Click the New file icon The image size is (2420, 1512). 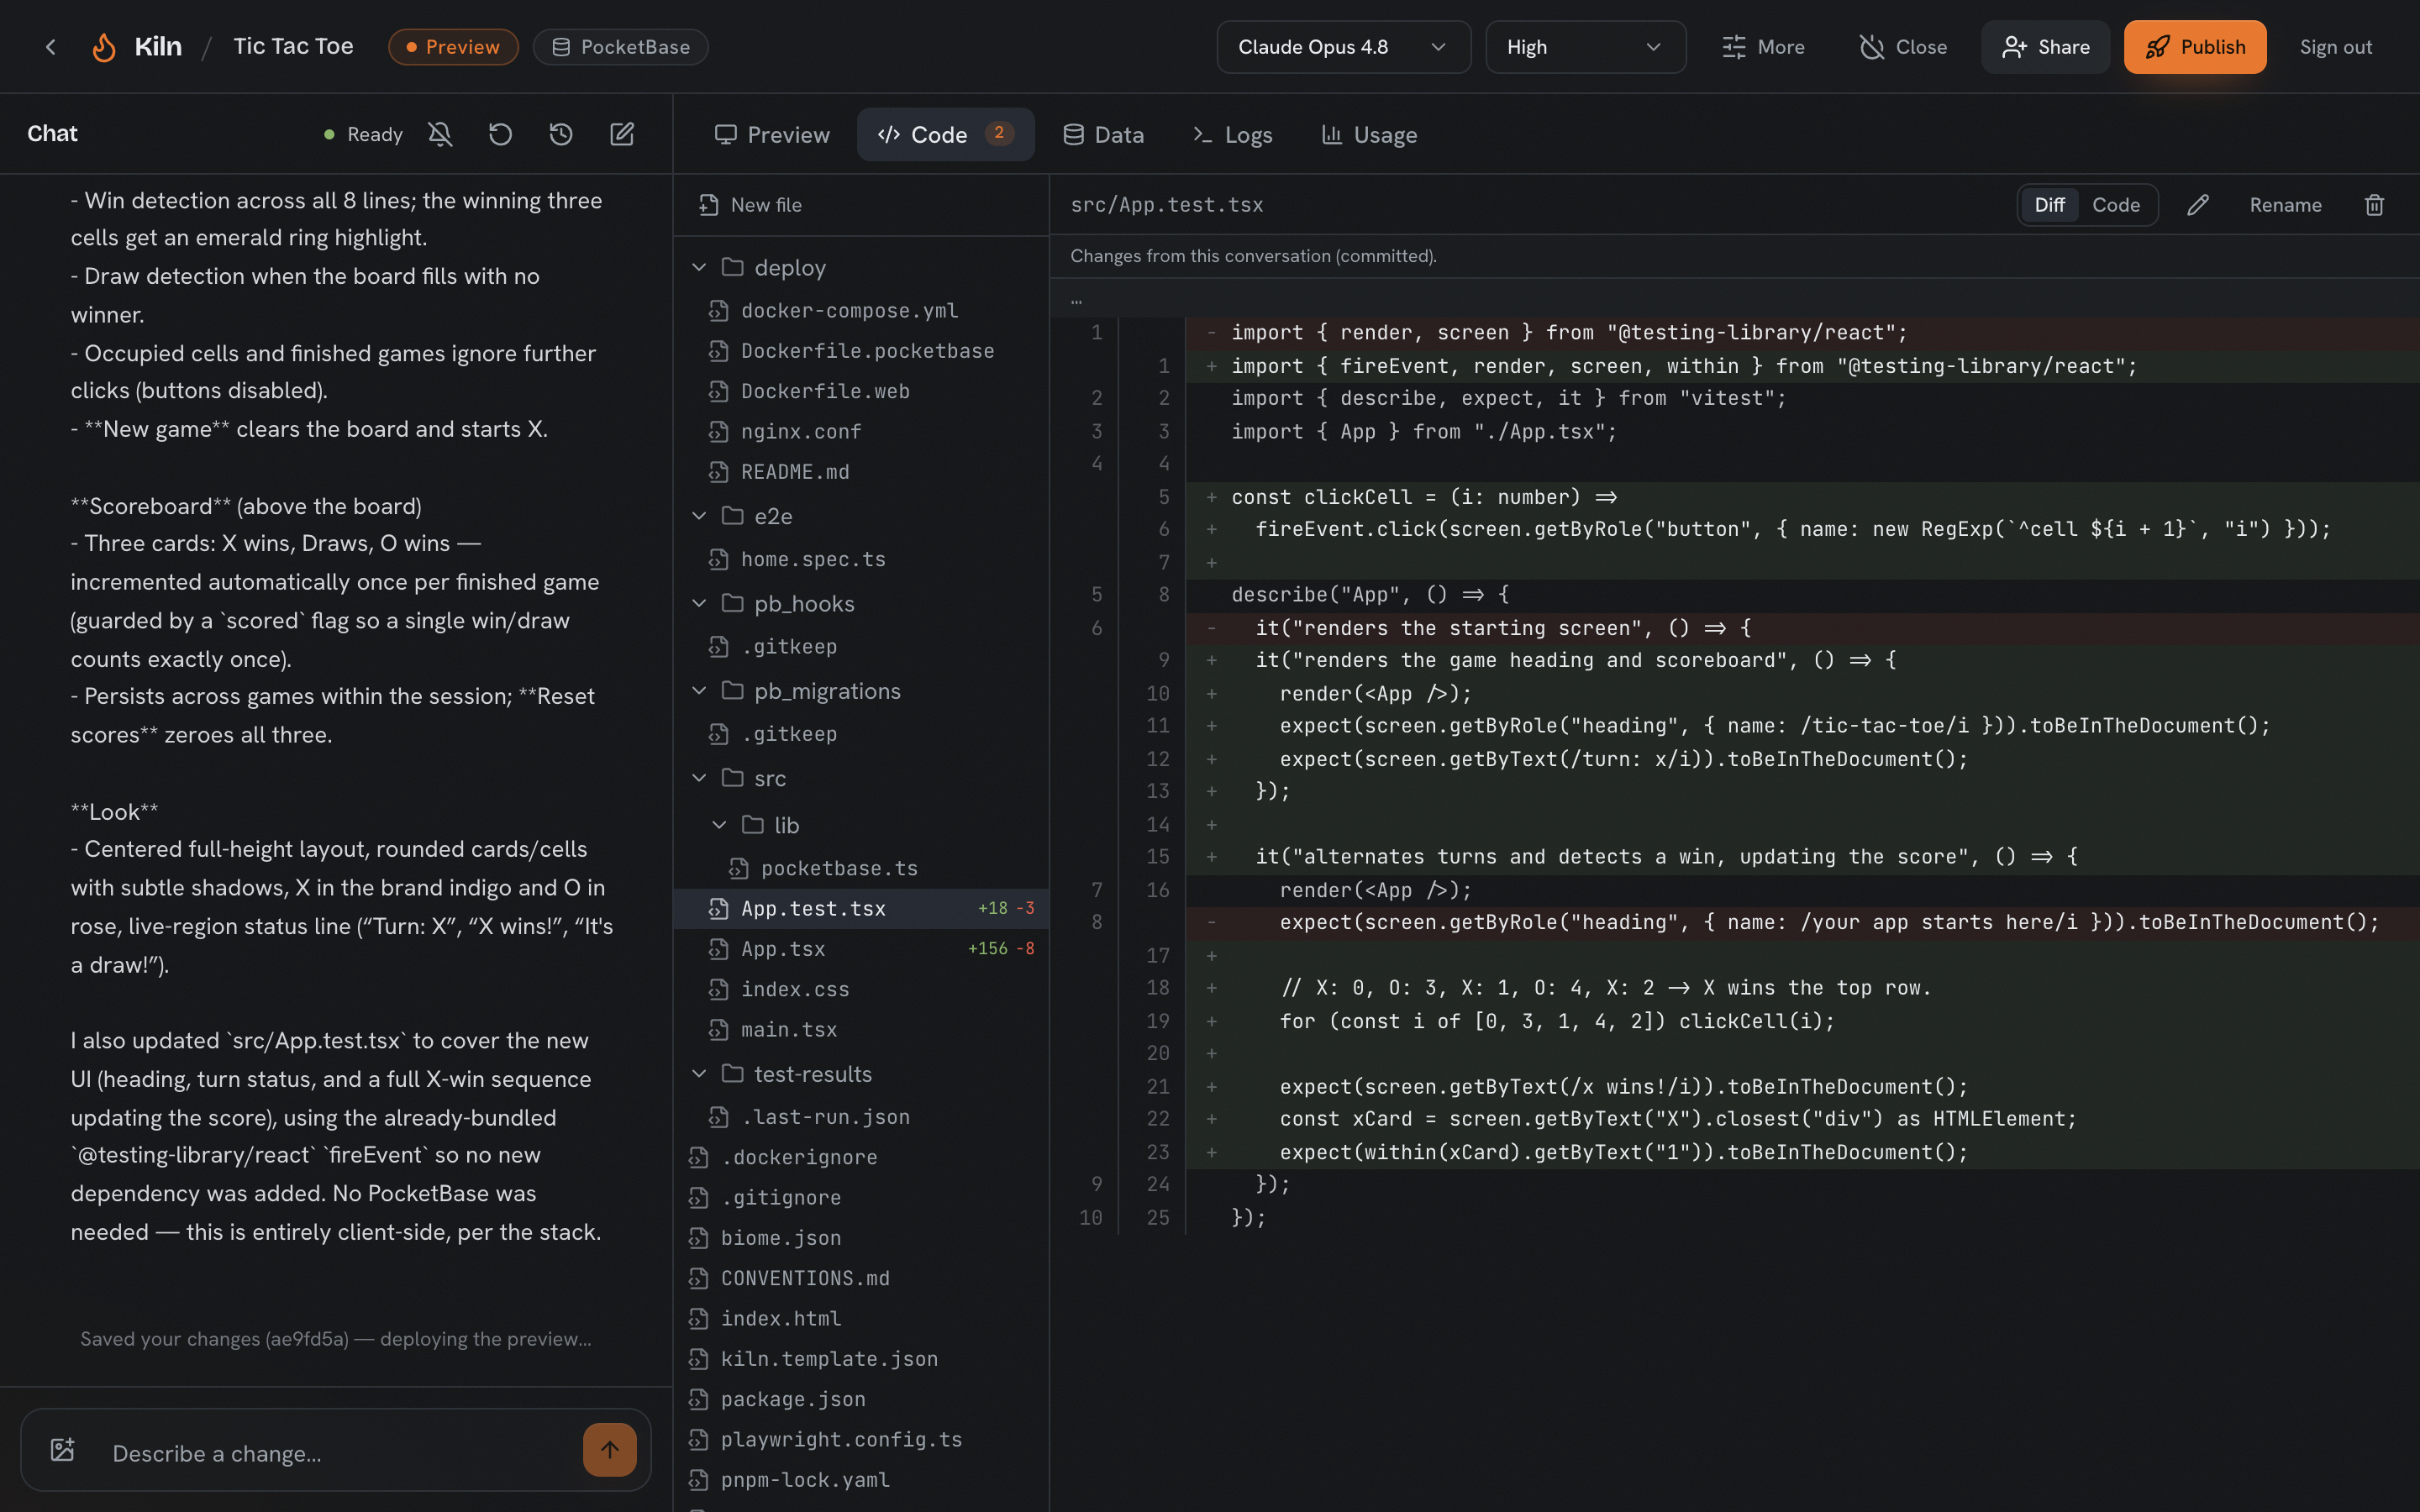coord(708,205)
